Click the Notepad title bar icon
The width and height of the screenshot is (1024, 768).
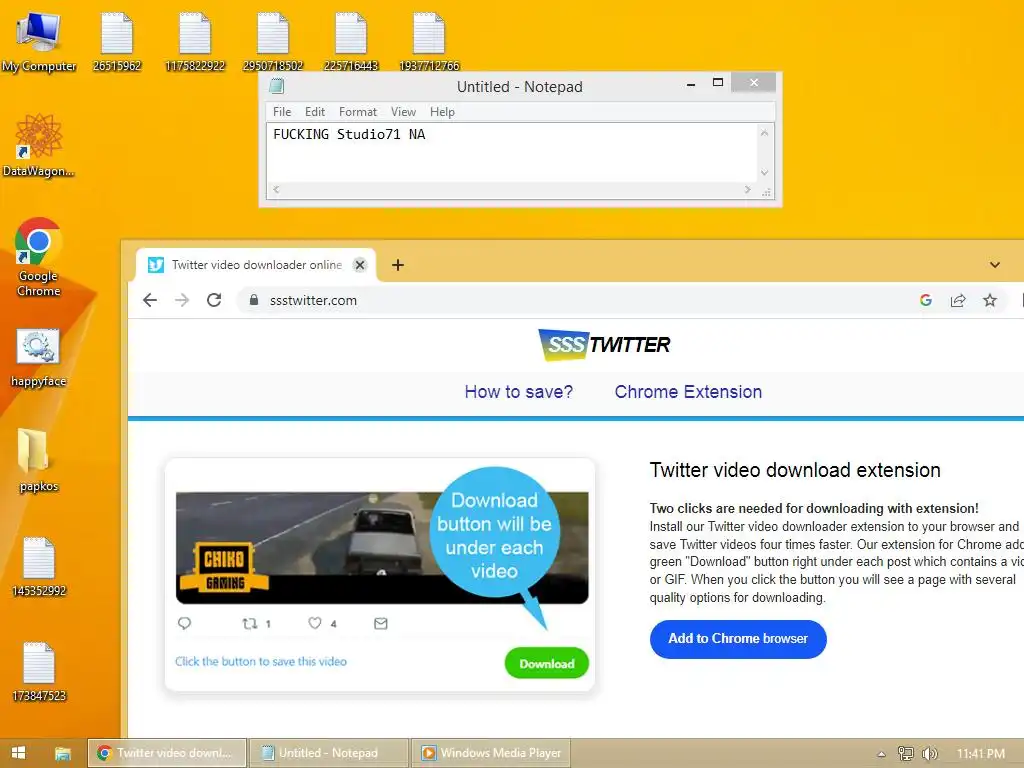pos(277,86)
